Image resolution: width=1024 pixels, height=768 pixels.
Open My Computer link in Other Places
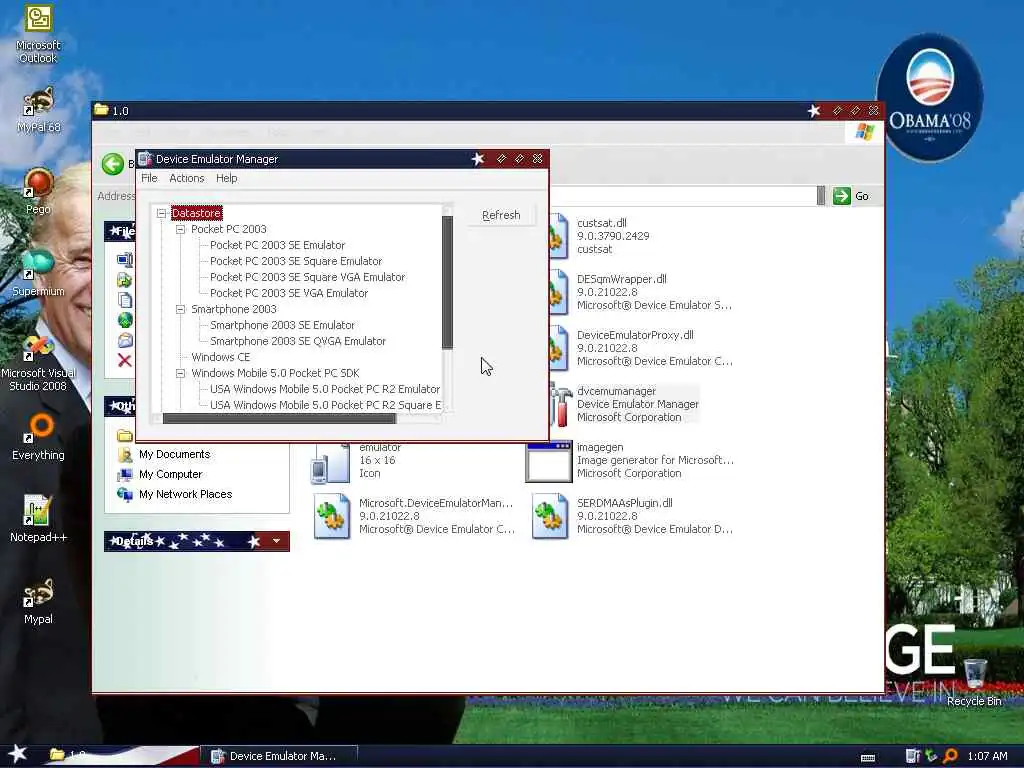pos(170,475)
